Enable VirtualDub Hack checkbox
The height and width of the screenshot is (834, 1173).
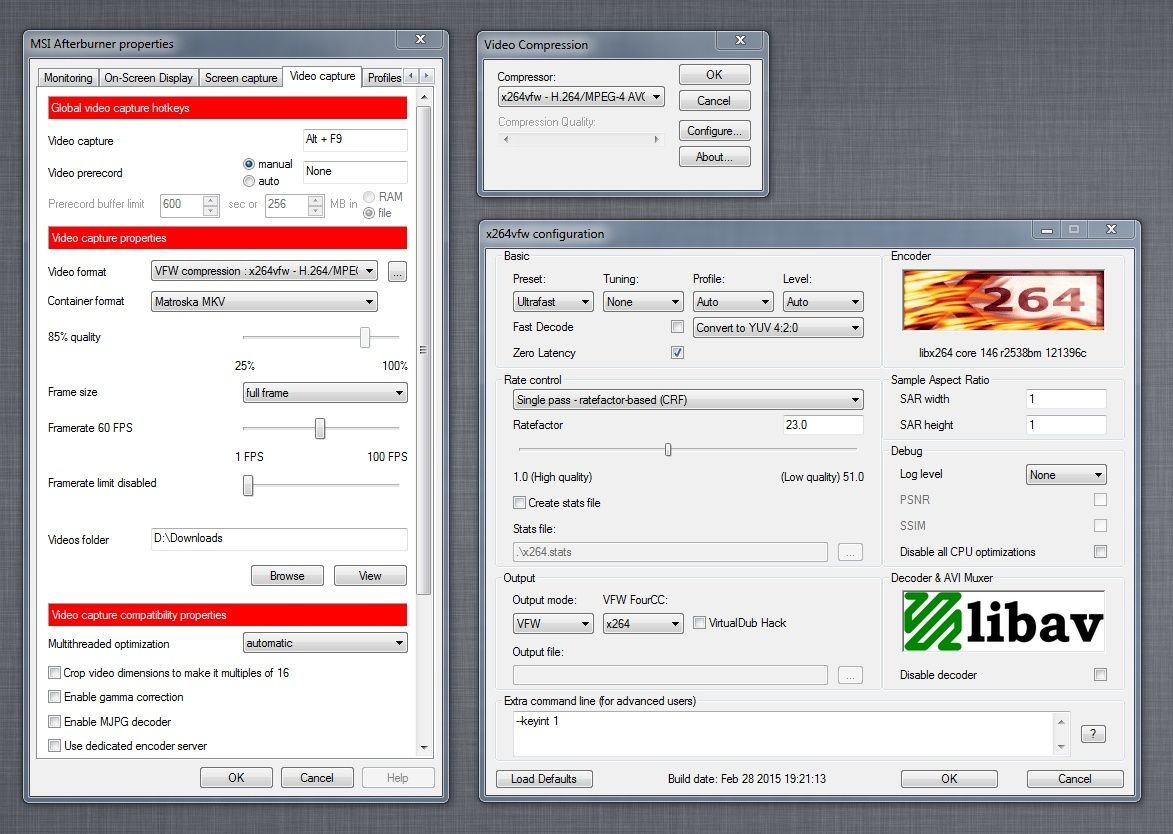coord(699,622)
